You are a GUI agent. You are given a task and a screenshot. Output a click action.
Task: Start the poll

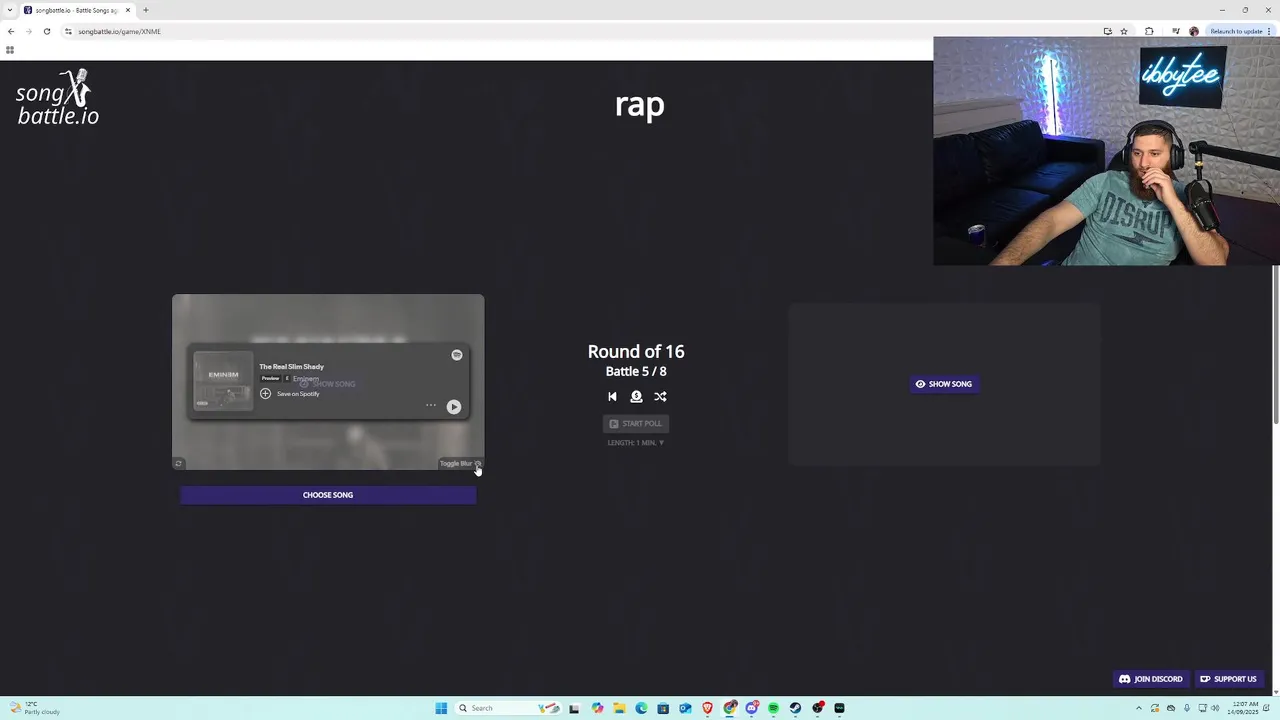(x=636, y=423)
